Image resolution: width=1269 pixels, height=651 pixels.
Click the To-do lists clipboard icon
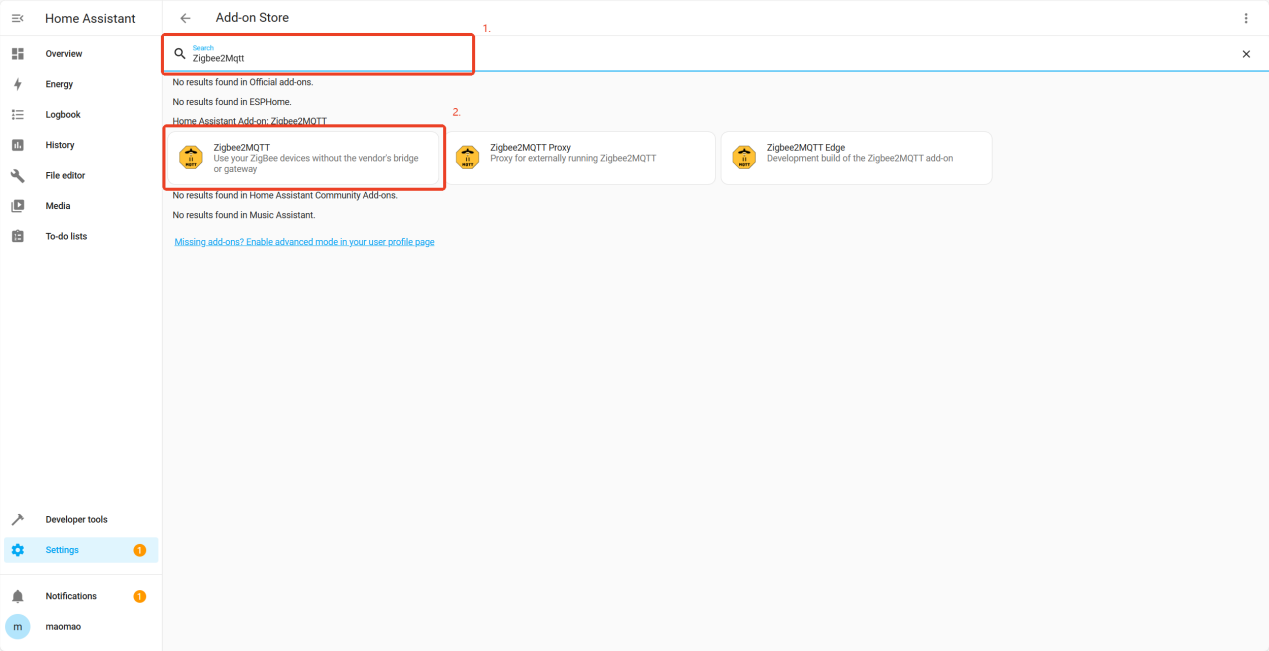(x=17, y=237)
